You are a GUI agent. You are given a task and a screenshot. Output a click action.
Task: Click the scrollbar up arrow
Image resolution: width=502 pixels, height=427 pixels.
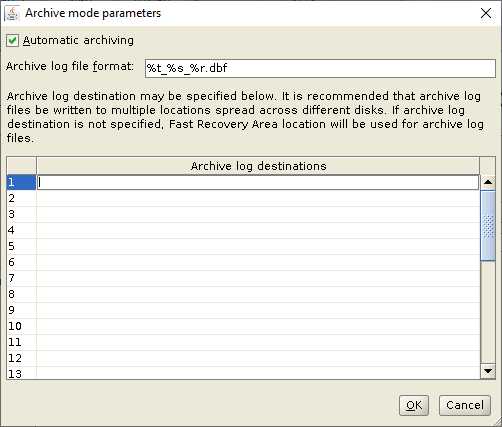tap(488, 182)
